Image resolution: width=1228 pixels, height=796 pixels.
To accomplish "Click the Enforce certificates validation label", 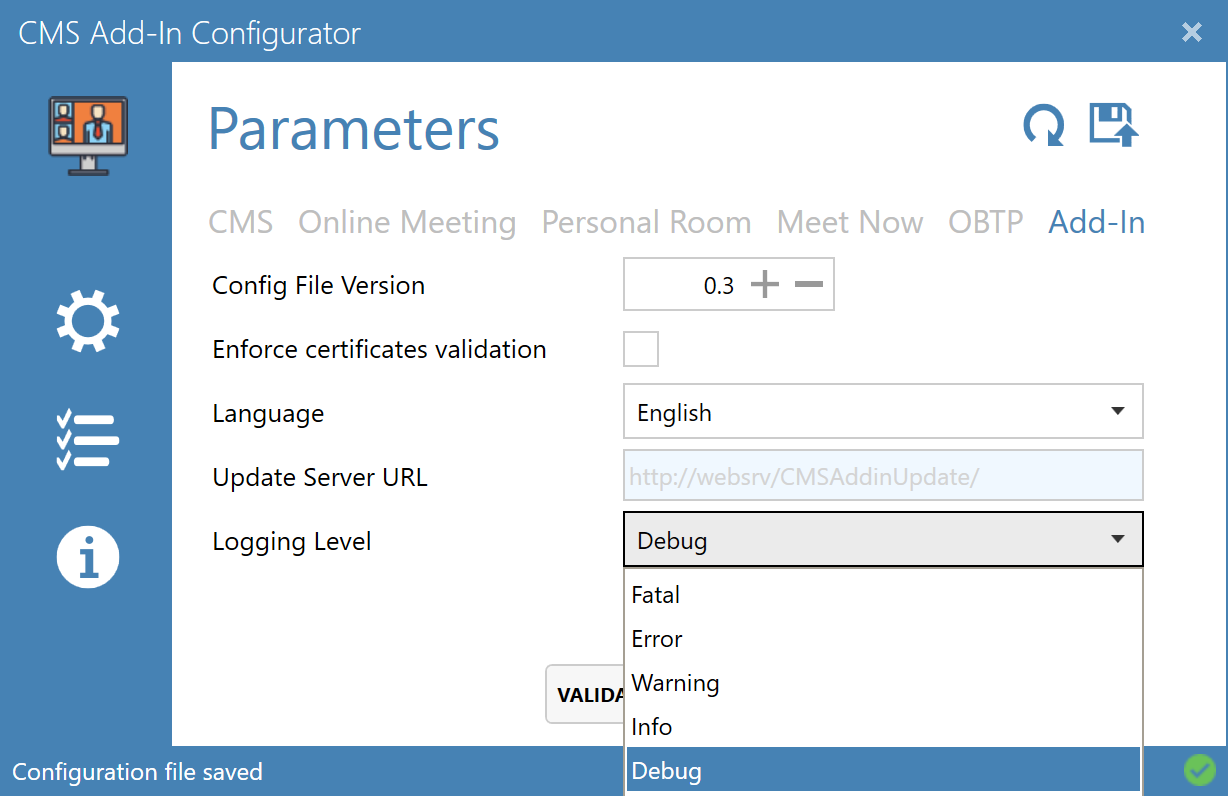I will tap(379, 350).
